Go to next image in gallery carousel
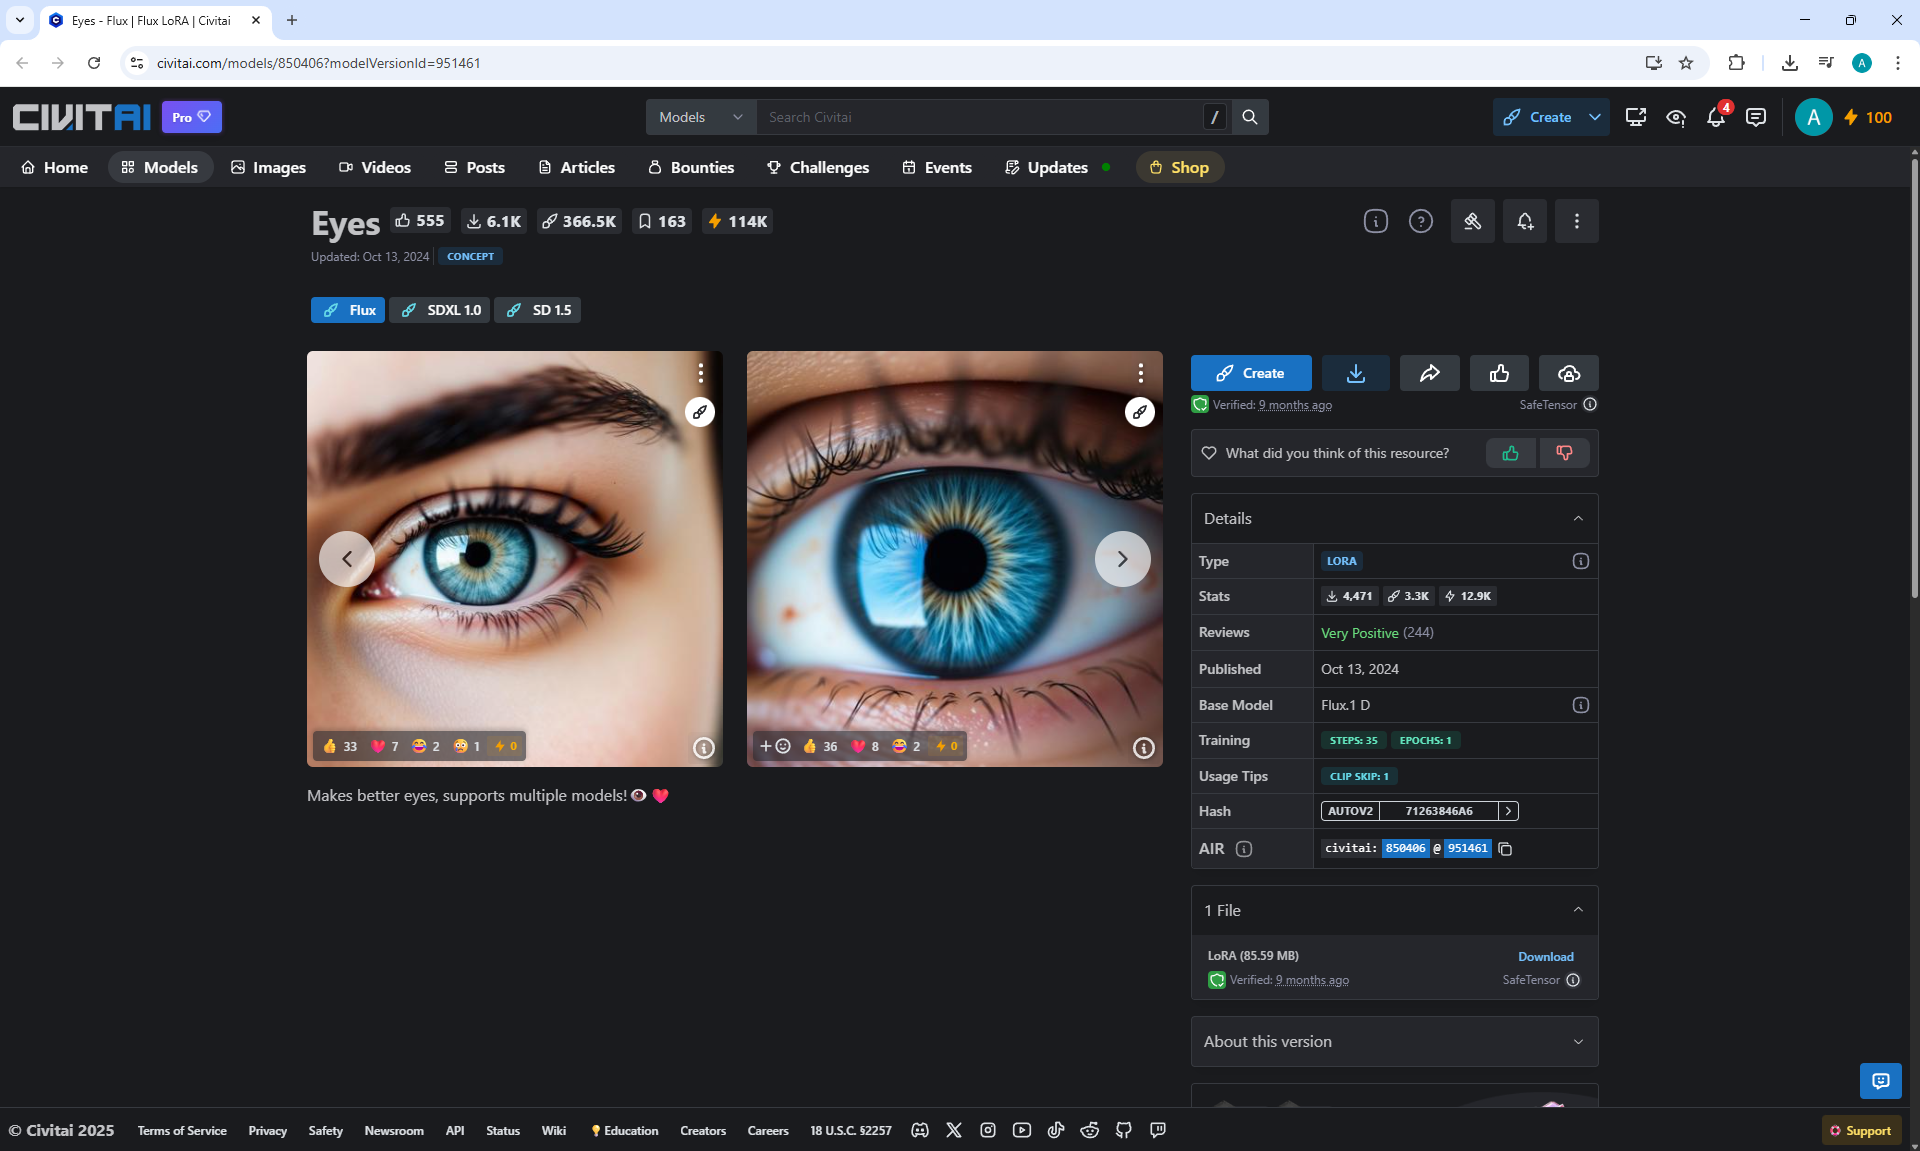The width and height of the screenshot is (1920, 1151). click(1122, 559)
